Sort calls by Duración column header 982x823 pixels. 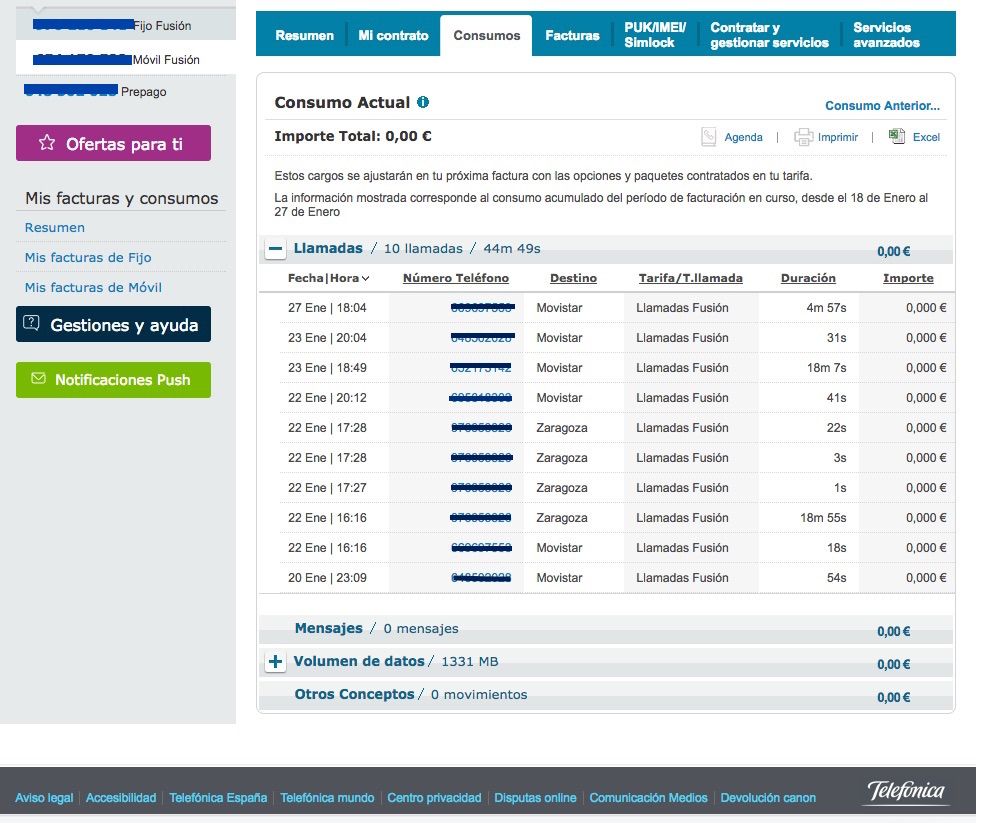click(808, 278)
